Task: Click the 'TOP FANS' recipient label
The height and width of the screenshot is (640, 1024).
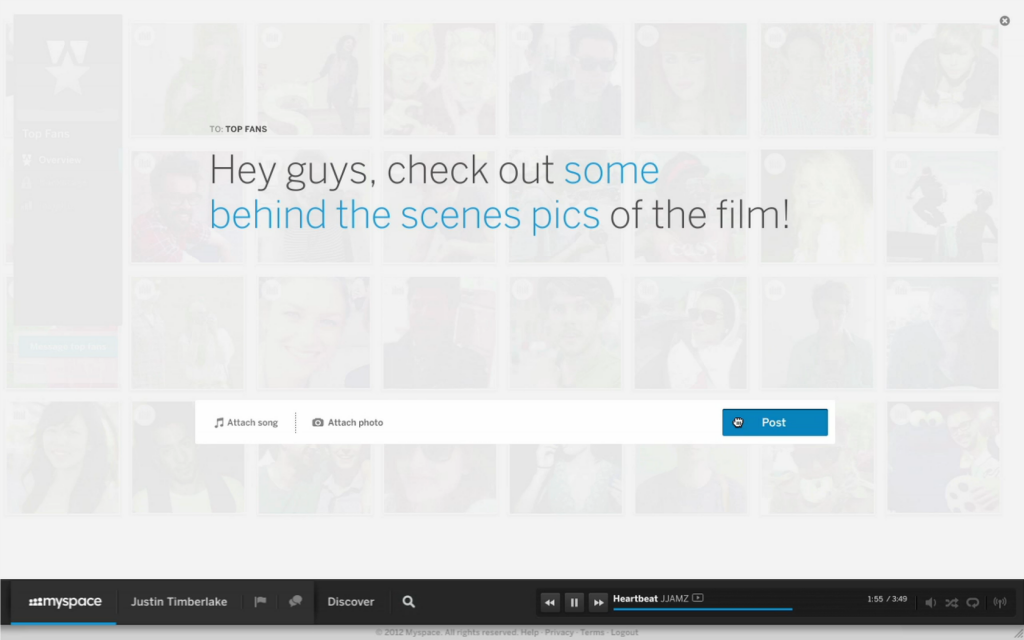Action: (246, 129)
